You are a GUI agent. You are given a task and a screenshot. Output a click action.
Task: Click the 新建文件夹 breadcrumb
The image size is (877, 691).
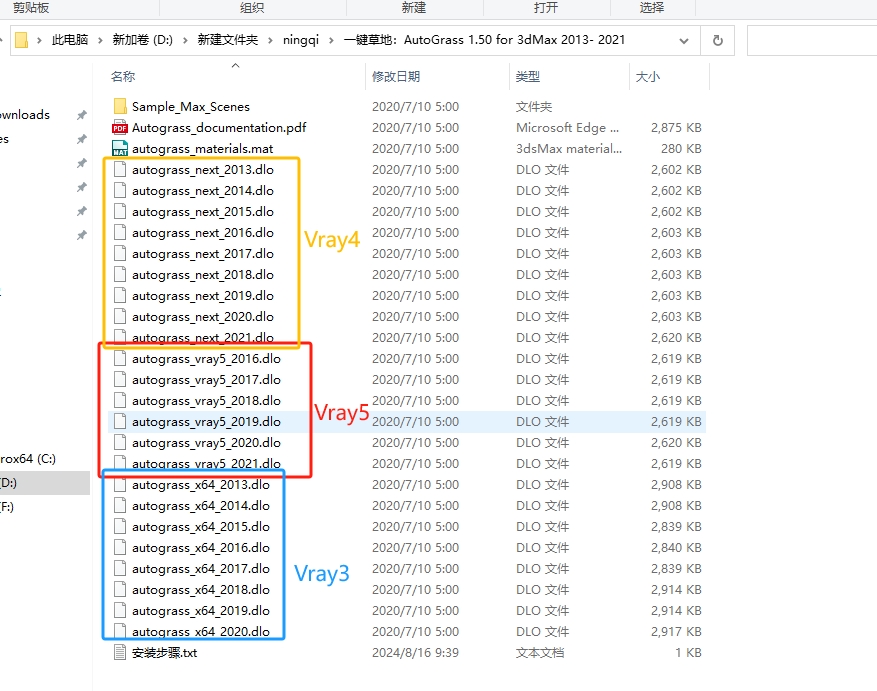pos(228,40)
